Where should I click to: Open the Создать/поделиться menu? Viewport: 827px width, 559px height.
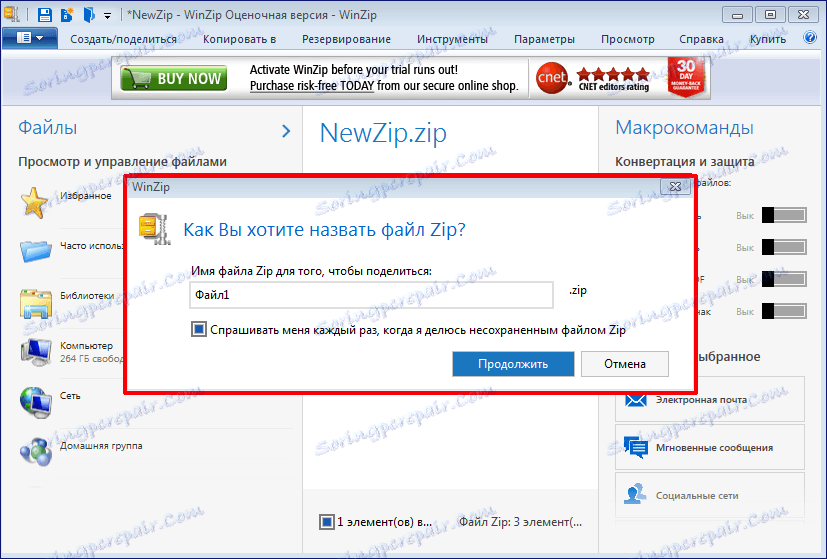click(x=123, y=39)
